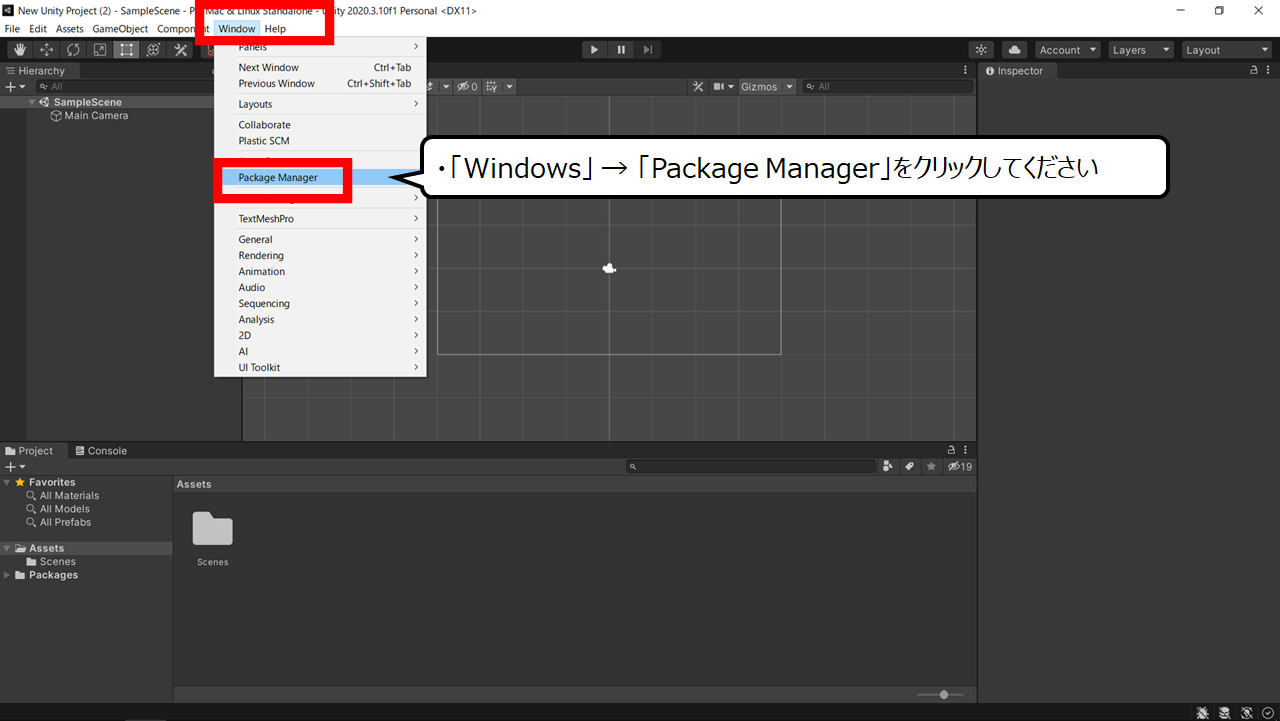This screenshot has width=1280, height=721.
Task: Step one frame forward
Action: click(648, 50)
